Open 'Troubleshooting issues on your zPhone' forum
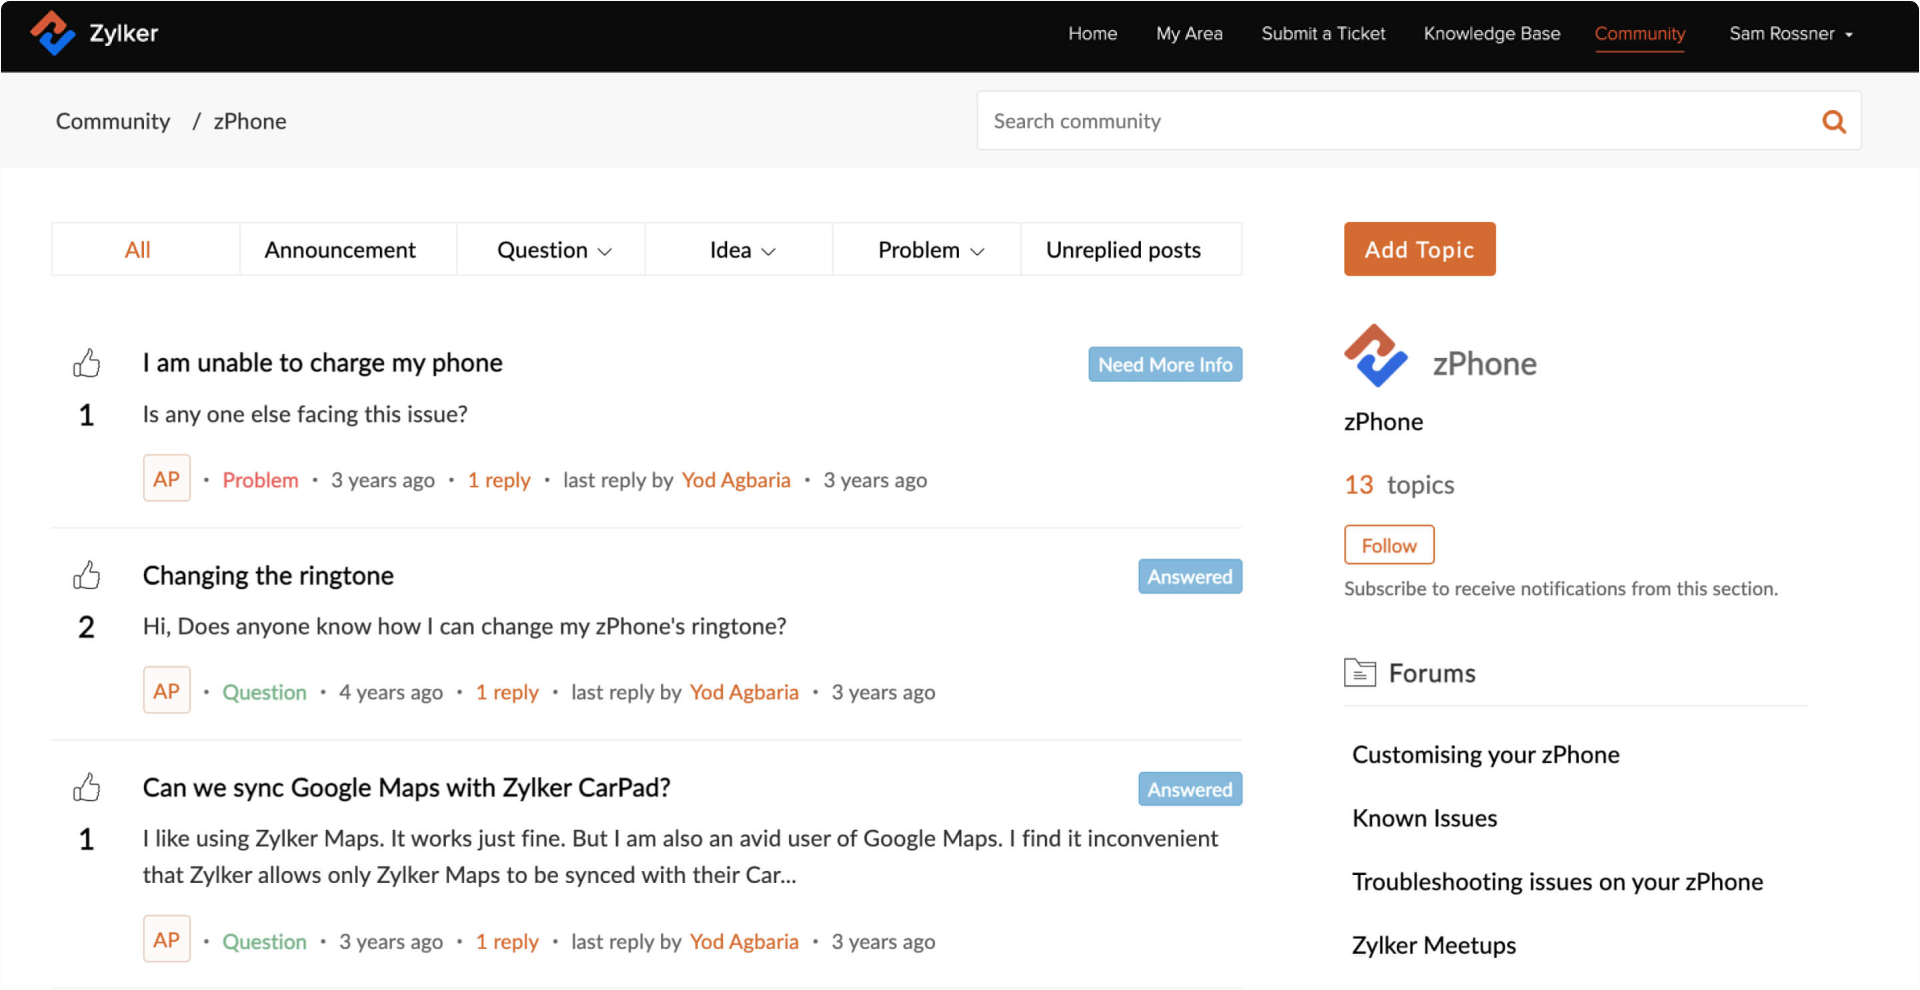Image resolution: width=1920 pixels, height=990 pixels. [1557, 882]
